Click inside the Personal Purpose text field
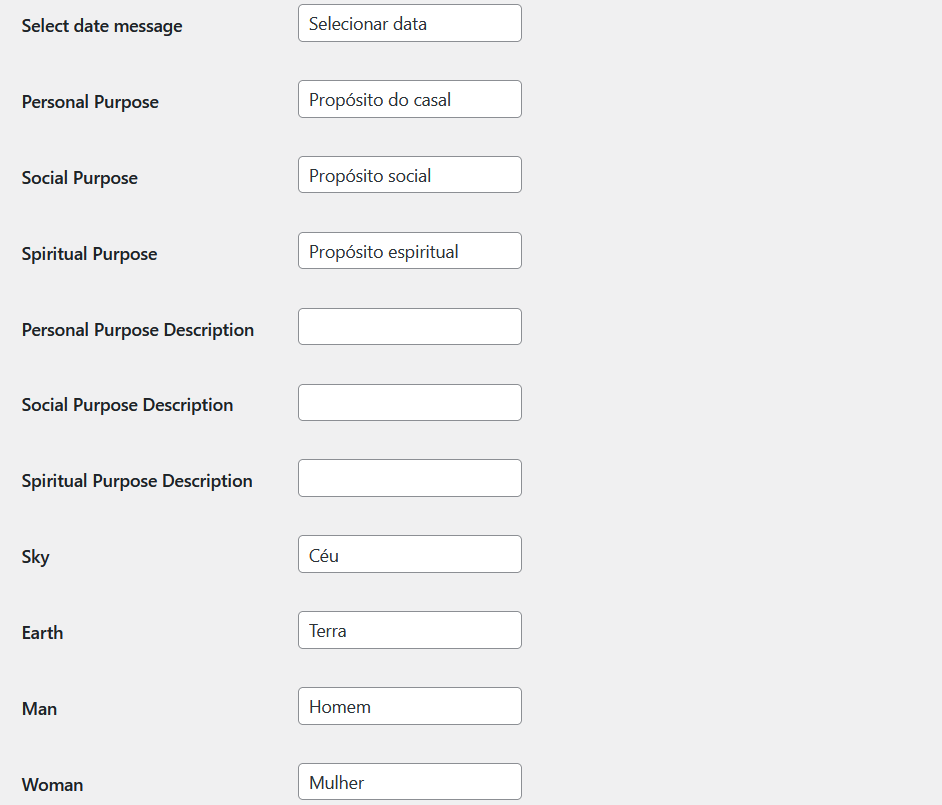Image resolution: width=942 pixels, height=805 pixels. point(409,98)
